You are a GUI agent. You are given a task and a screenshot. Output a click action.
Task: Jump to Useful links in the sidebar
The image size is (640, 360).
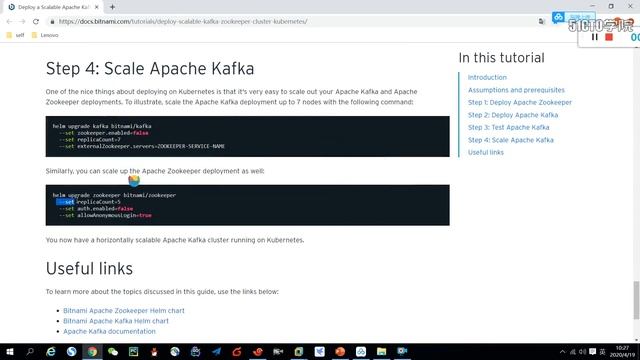coord(486,152)
